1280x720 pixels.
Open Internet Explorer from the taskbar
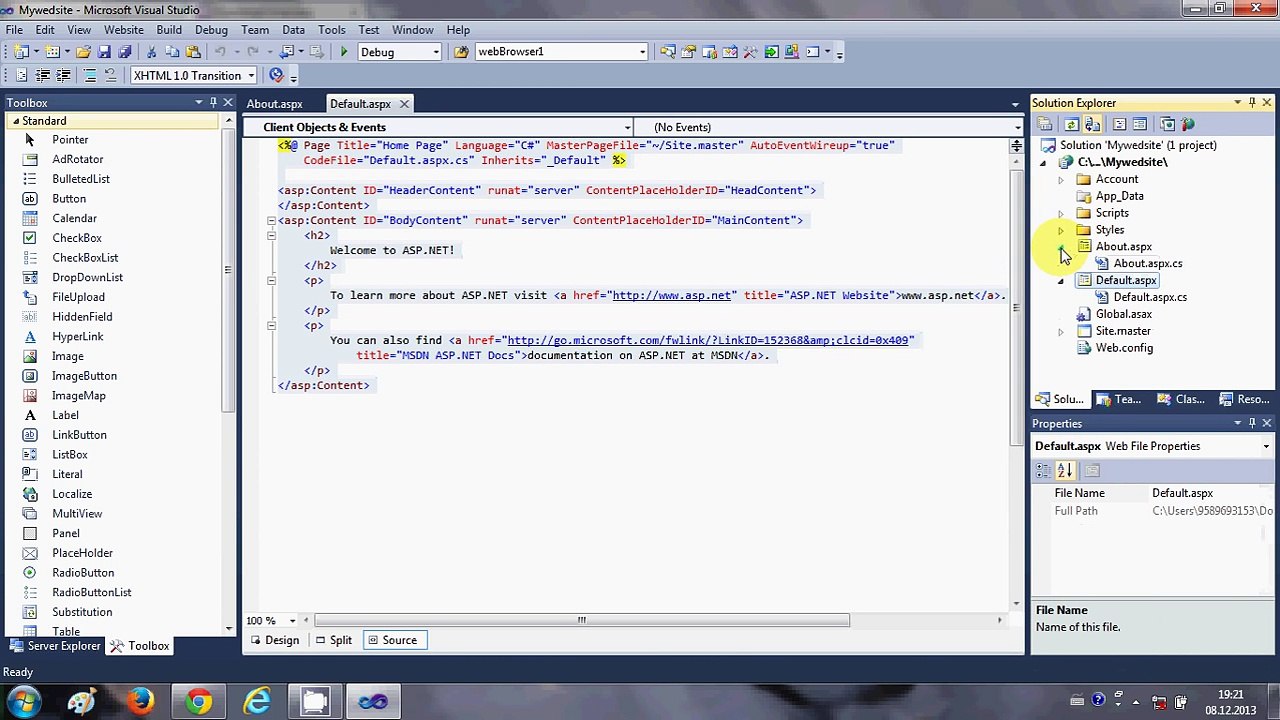tap(257, 702)
